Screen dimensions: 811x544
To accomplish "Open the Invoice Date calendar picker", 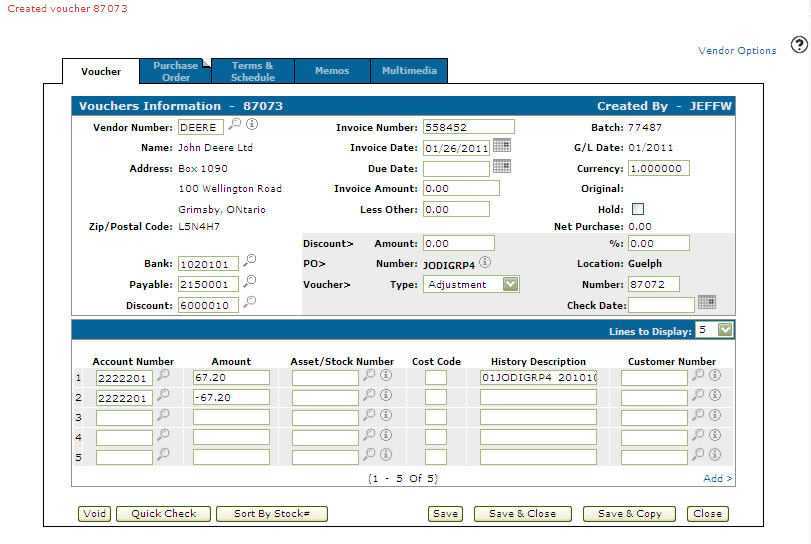I will pyautogui.click(x=502, y=145).
